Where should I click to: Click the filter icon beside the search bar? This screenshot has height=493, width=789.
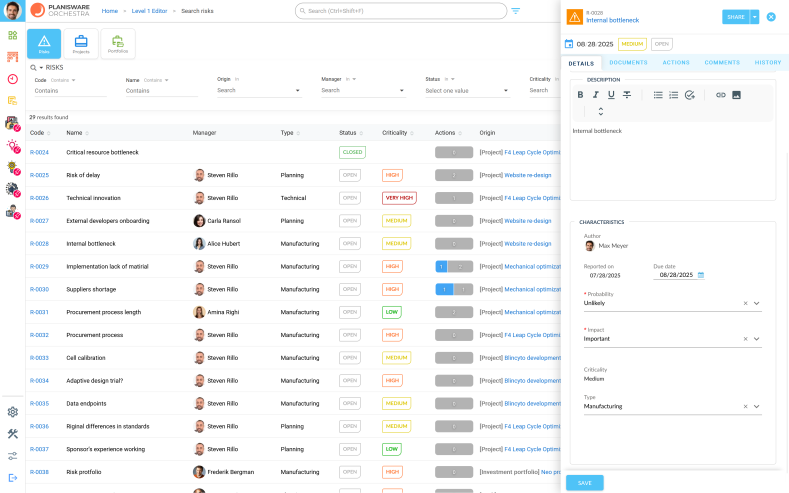516,11
